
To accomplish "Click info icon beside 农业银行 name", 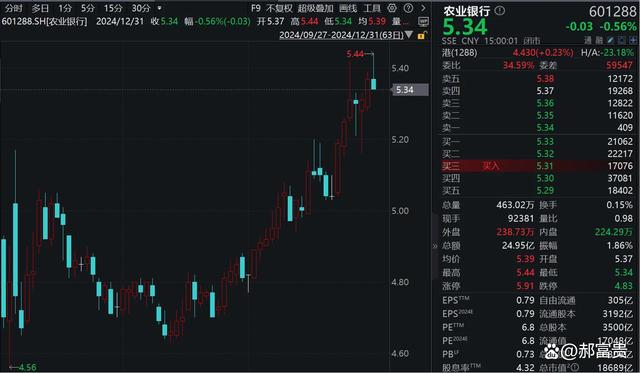I will click(x=500, y=11).
